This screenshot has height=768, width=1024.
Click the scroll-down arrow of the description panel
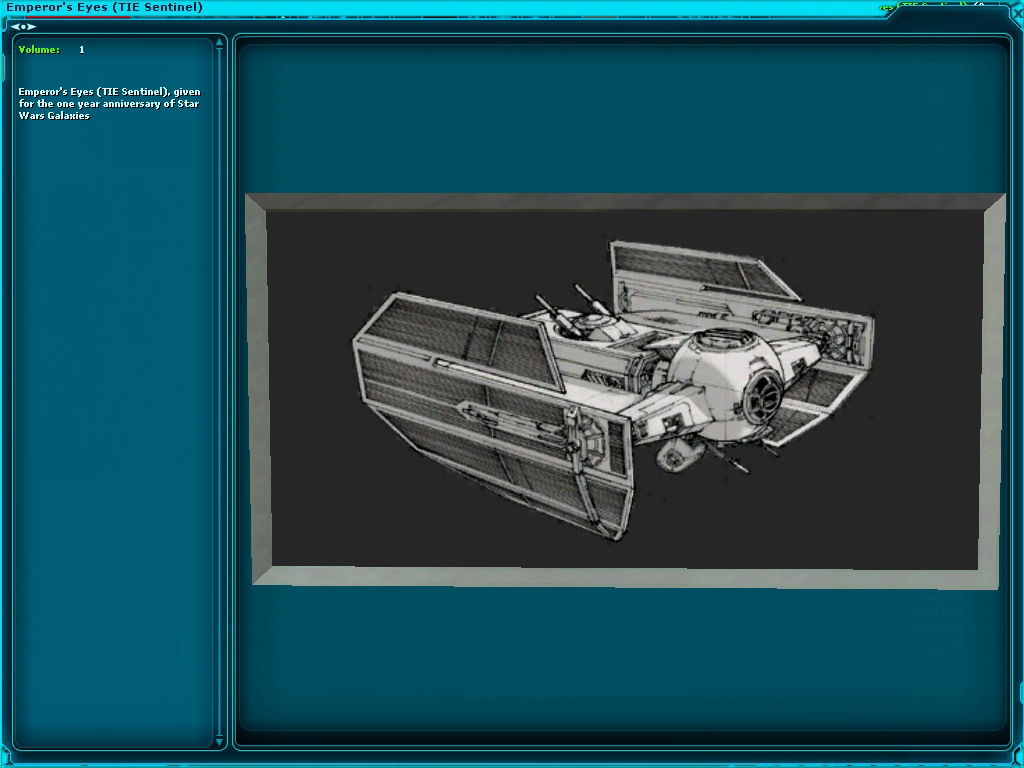[219, 742]
